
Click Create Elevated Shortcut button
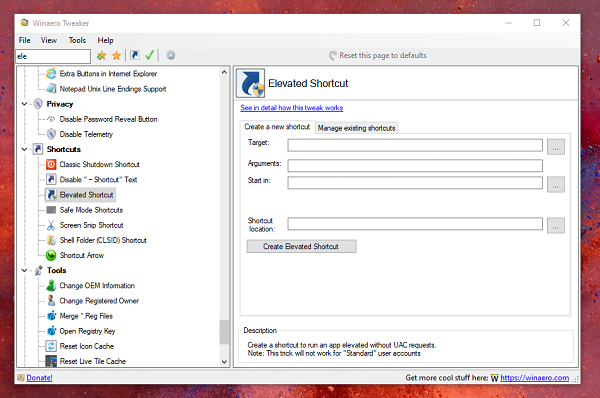[x=301, y=246]
